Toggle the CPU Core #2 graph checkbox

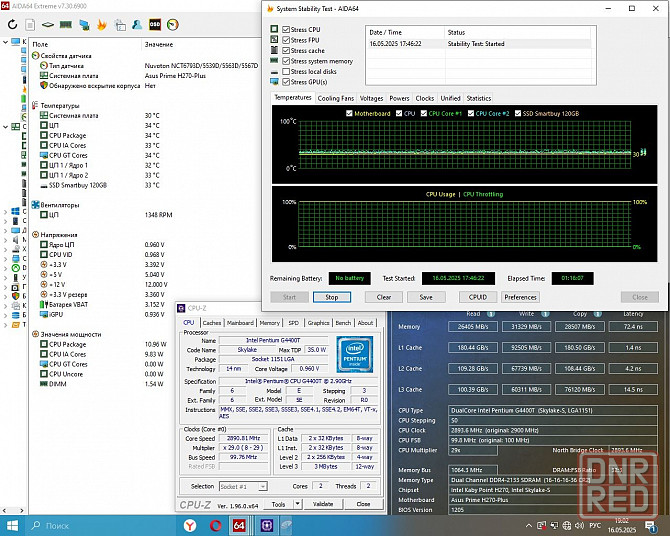pyautogui.click(x=471, y=113)
